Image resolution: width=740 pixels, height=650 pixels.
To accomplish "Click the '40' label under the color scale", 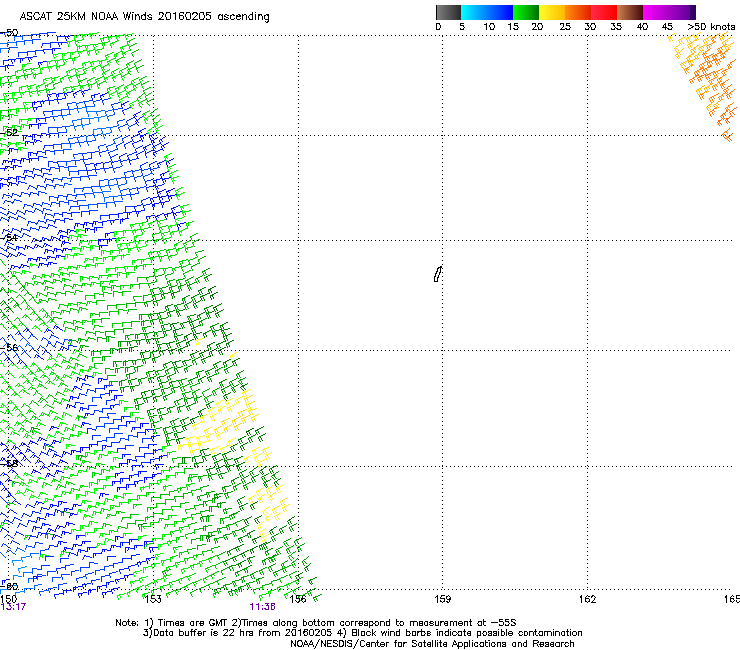I will (642, 27).
